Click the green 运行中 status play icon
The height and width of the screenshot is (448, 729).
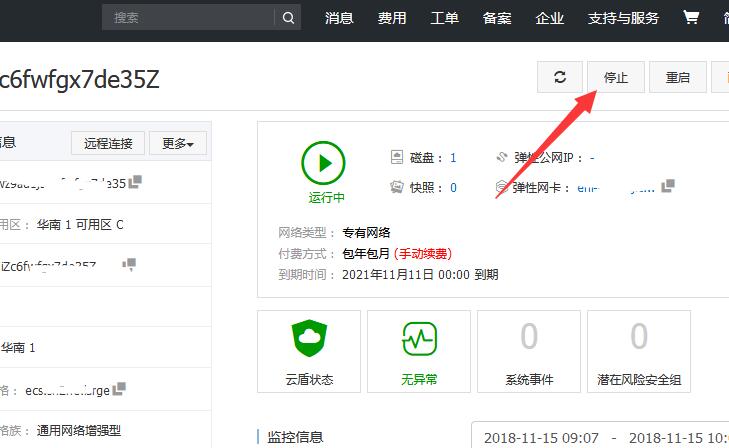coord(324,162)
